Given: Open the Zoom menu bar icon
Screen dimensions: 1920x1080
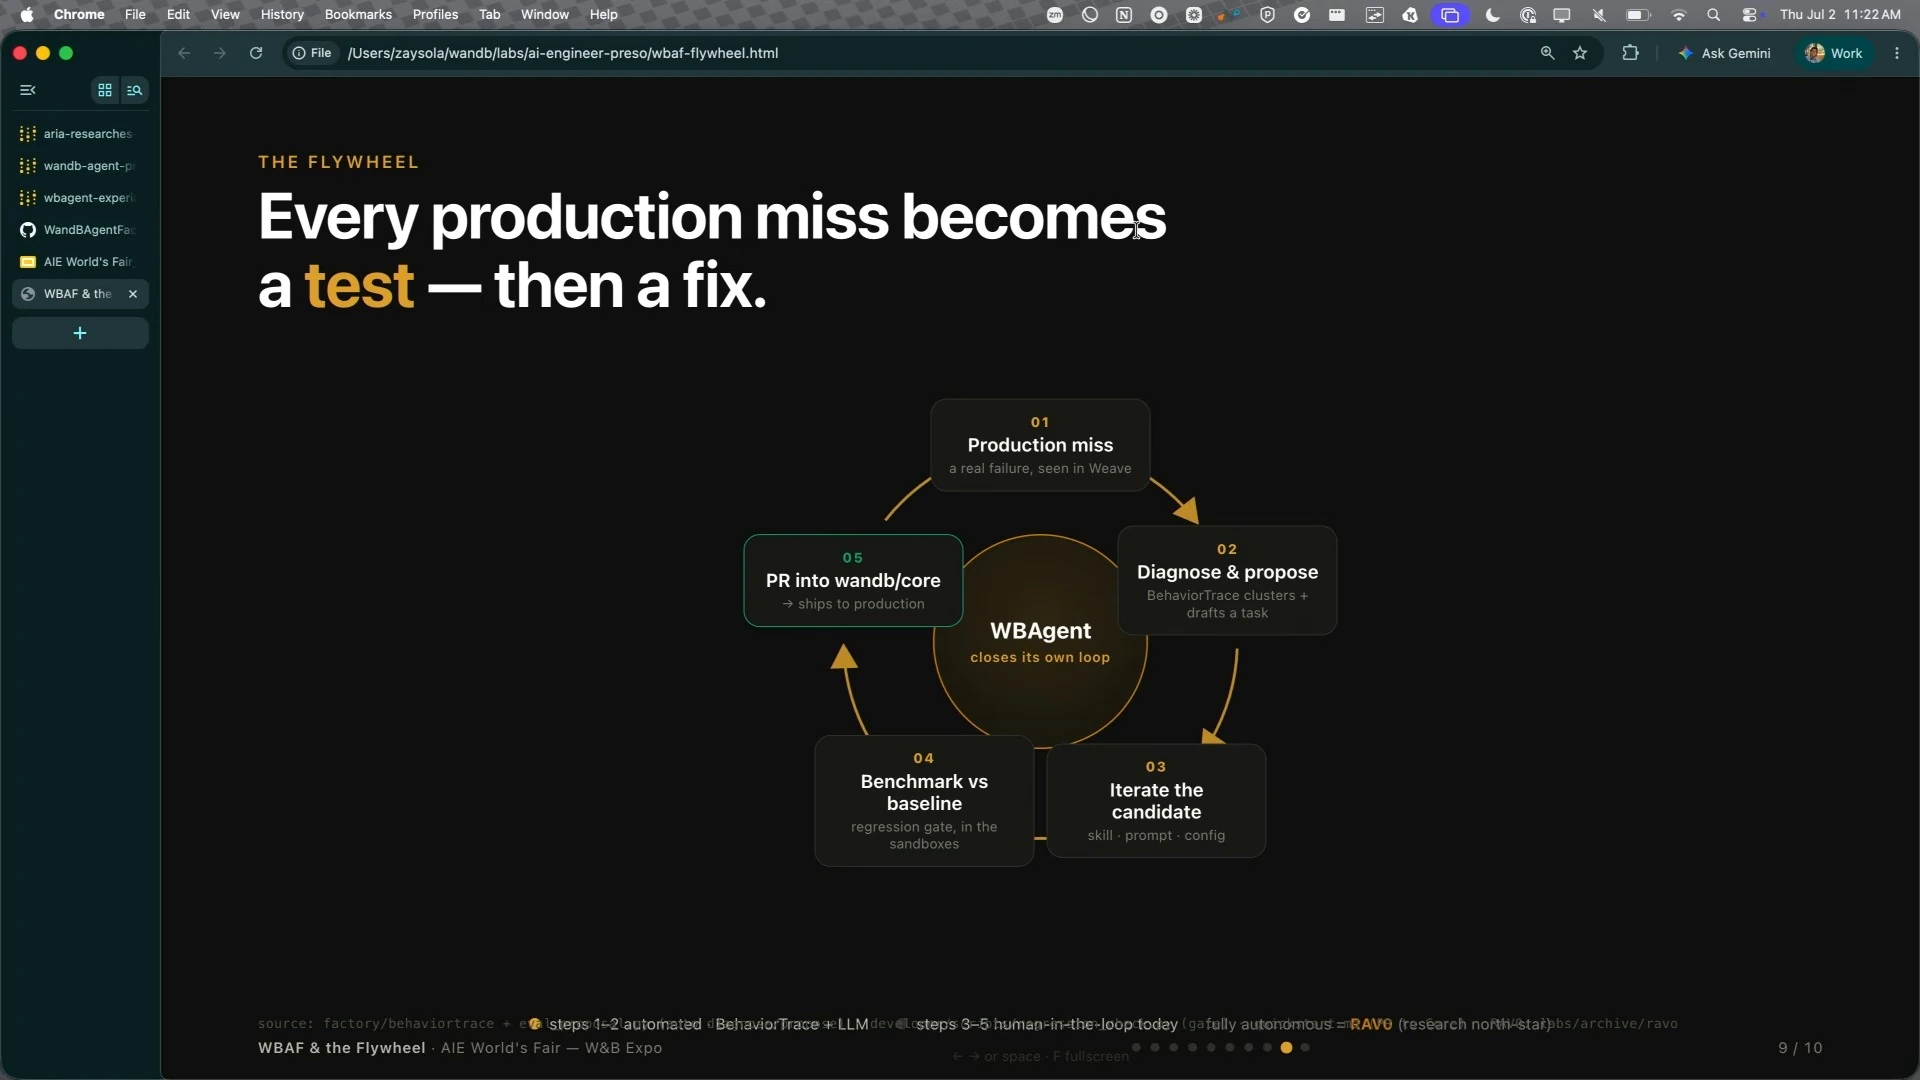Looking at the screenshot, I should pos(1055,14).
